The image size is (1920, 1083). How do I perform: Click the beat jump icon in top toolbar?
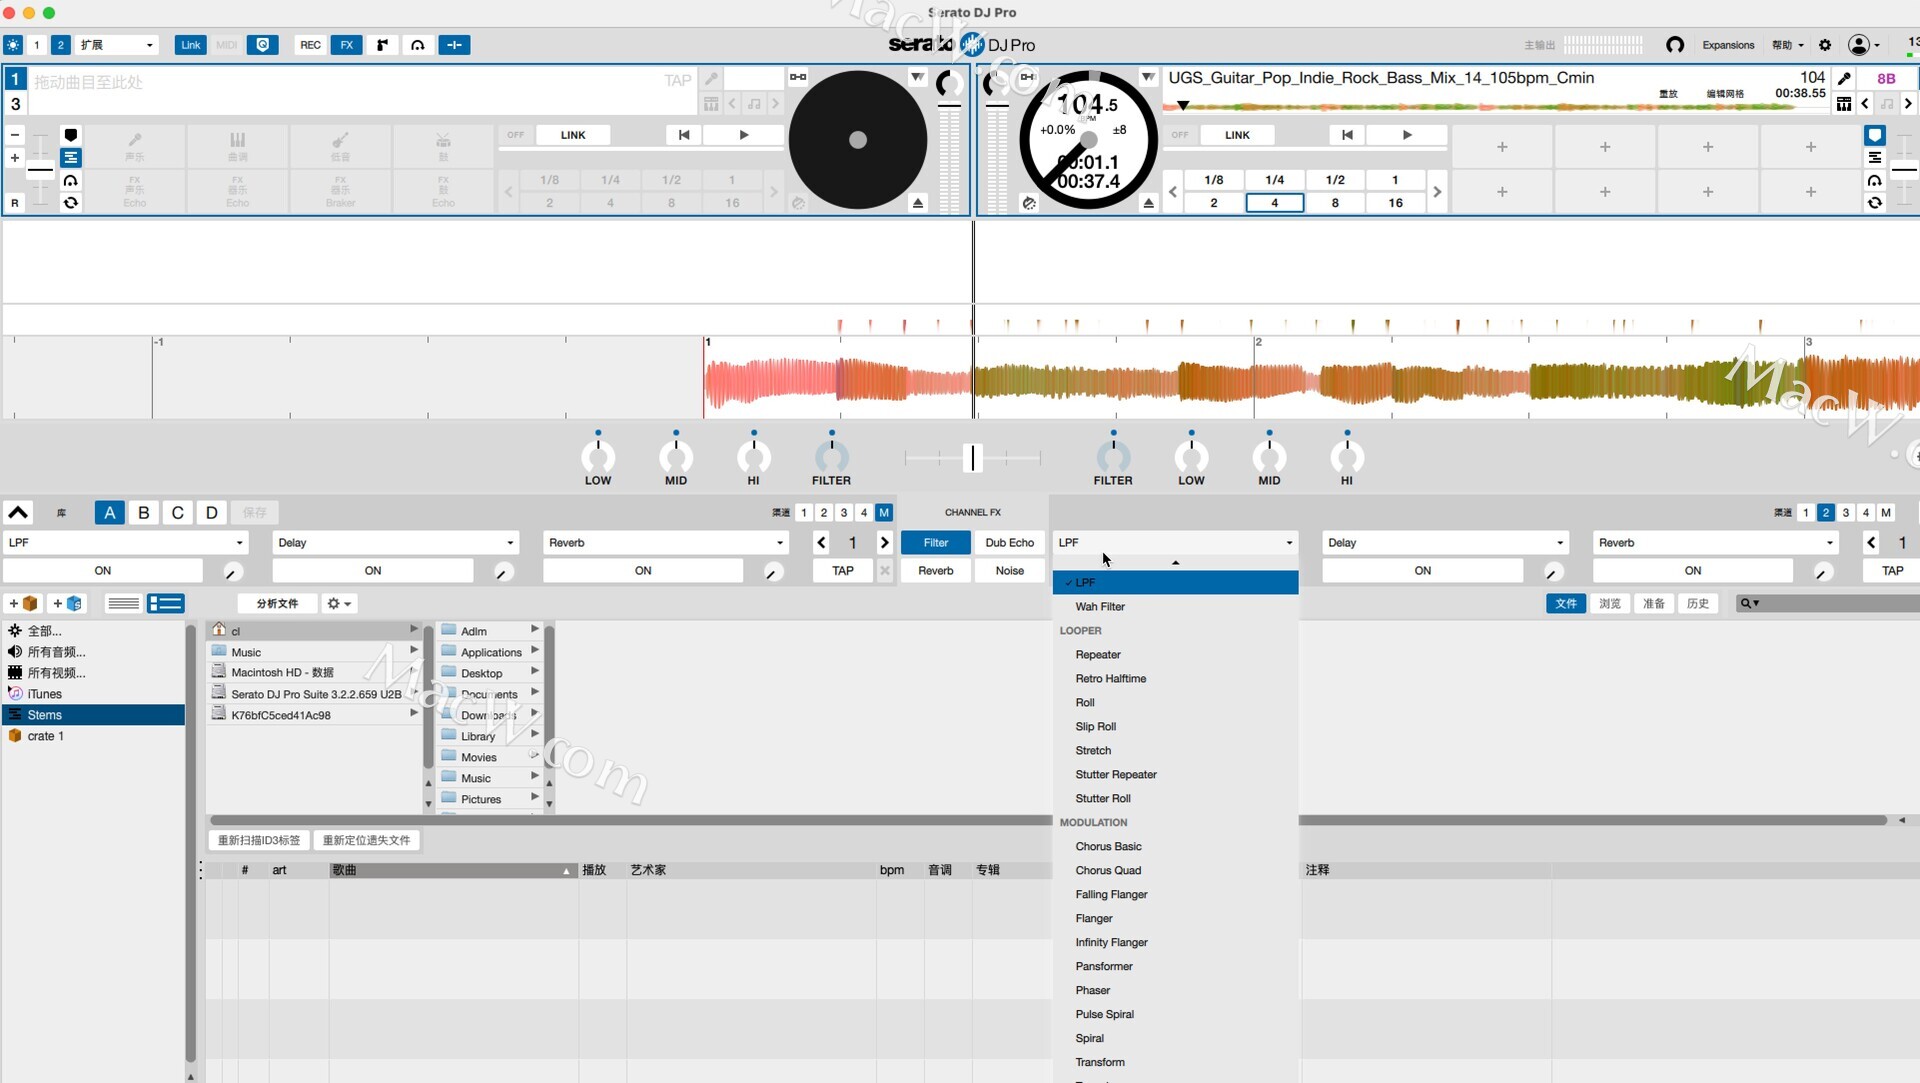[x=454, y=45]
